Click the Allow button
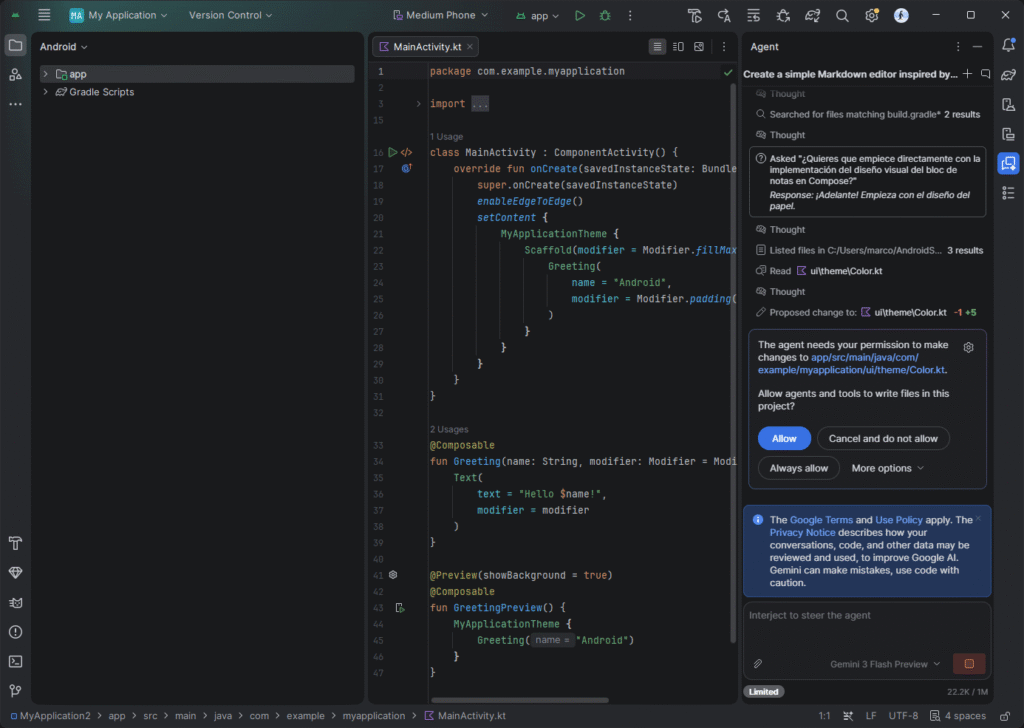This screenshot has width=1024, height=728. pyautogui.click(x=784, y=439)
